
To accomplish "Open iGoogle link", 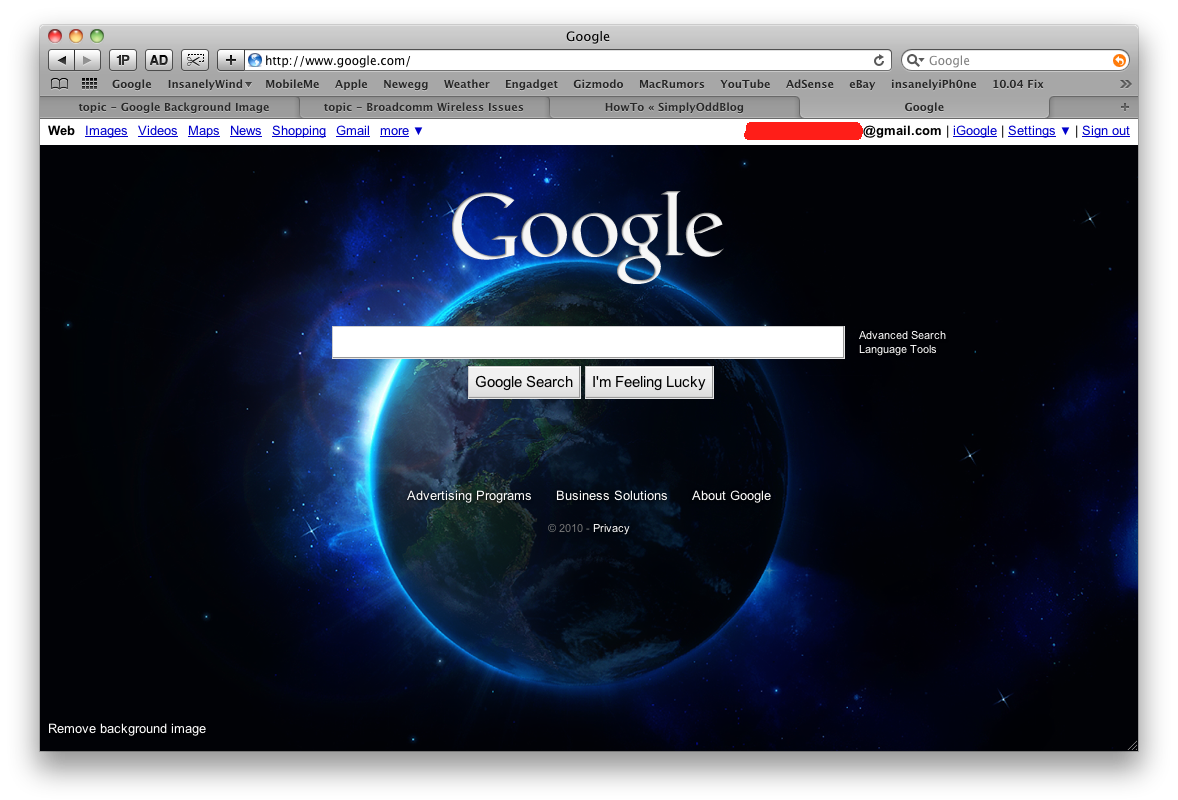I will coord(974,131).
